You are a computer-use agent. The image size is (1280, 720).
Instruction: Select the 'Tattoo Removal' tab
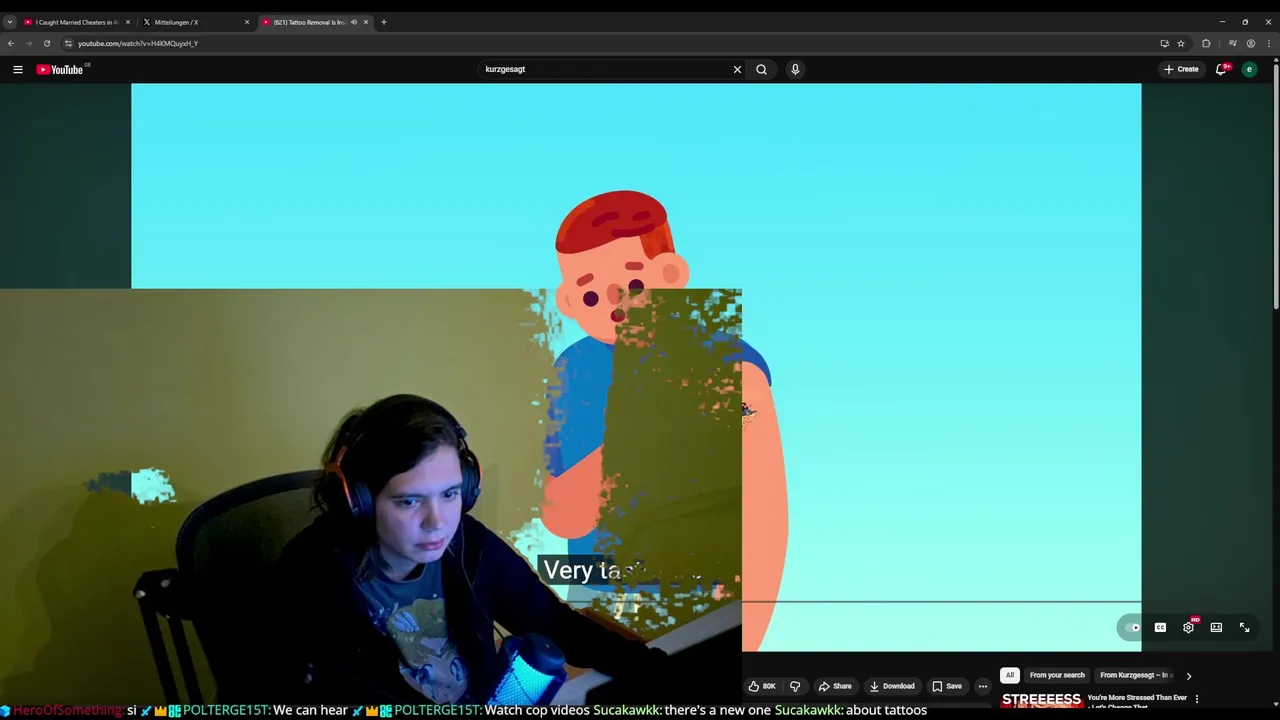pos(314,22)
